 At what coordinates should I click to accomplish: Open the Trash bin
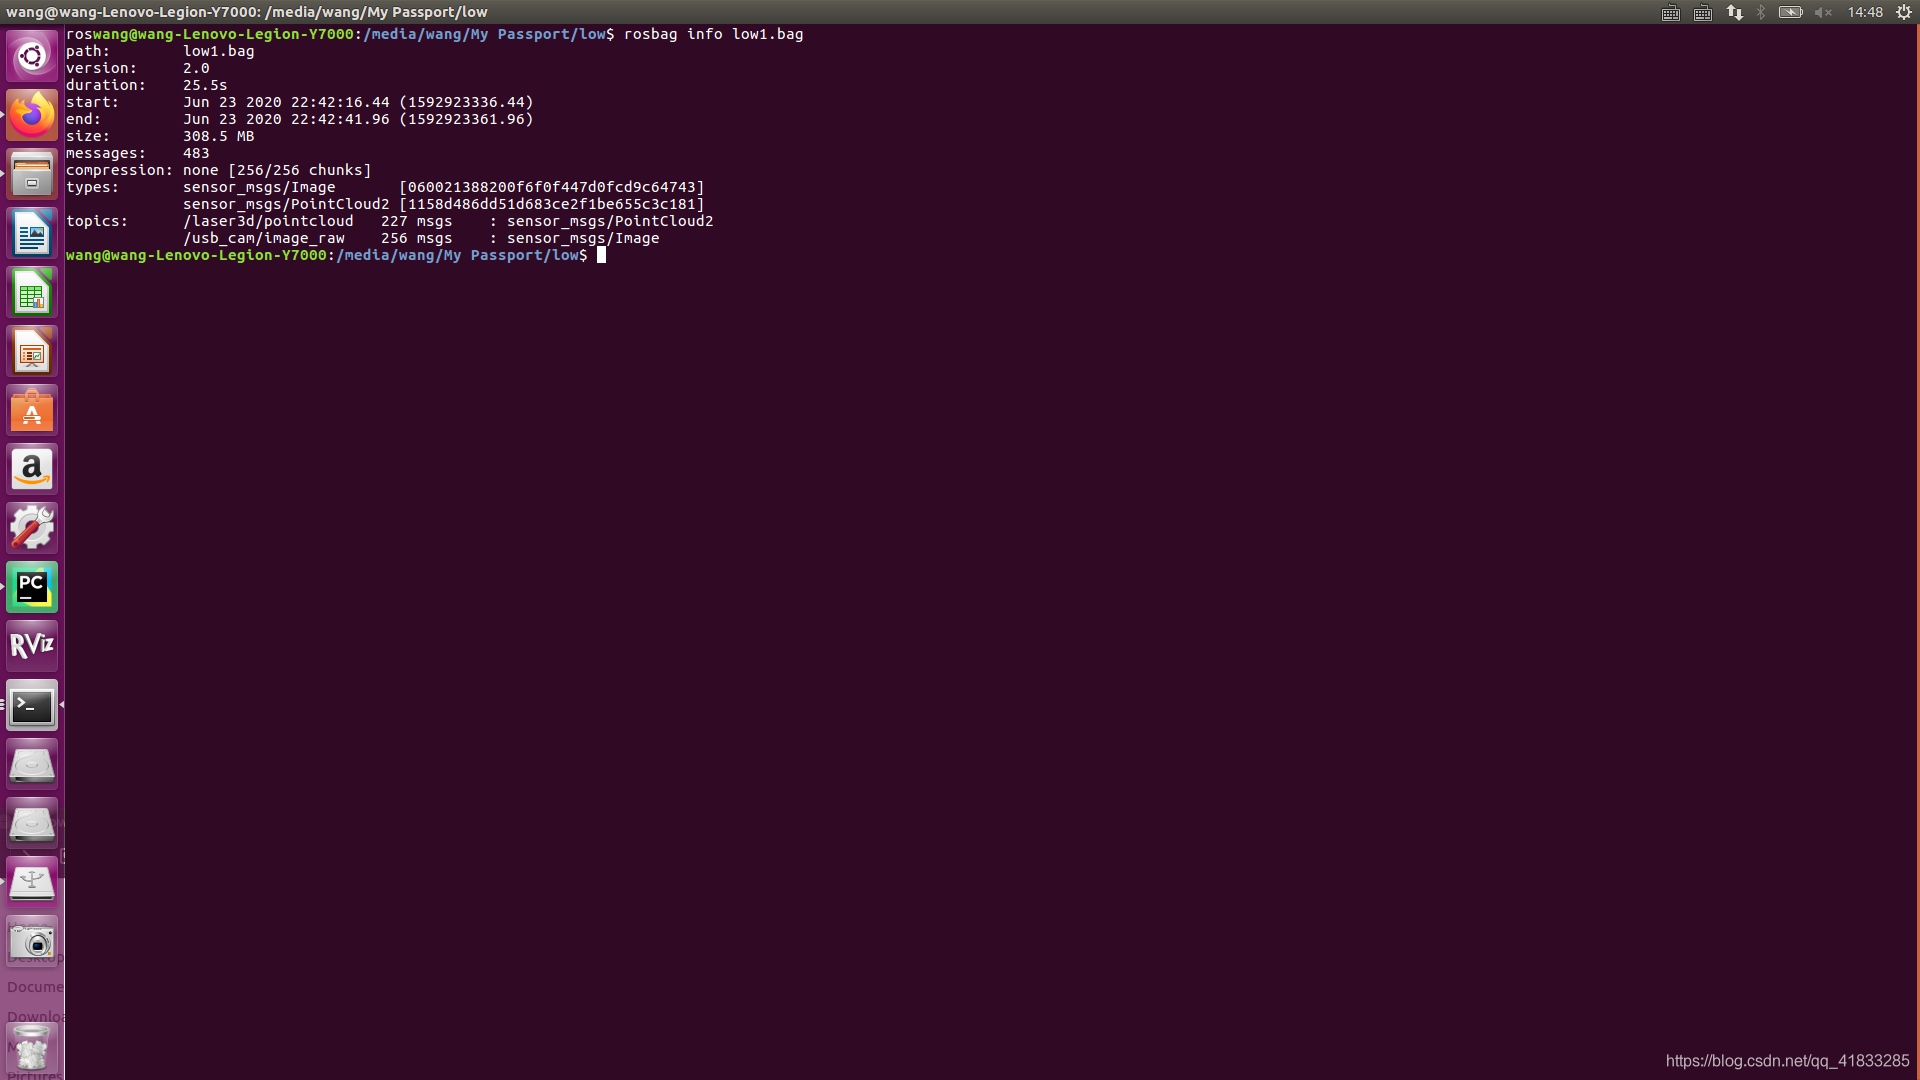click(32, 1048)
